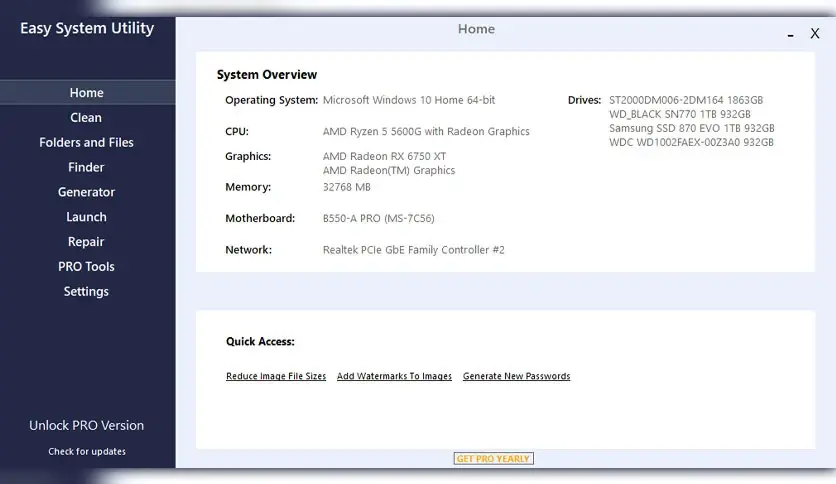Click the Quick Access heading
The height and width of the screenshot is (484, 836).
[260, 342]
